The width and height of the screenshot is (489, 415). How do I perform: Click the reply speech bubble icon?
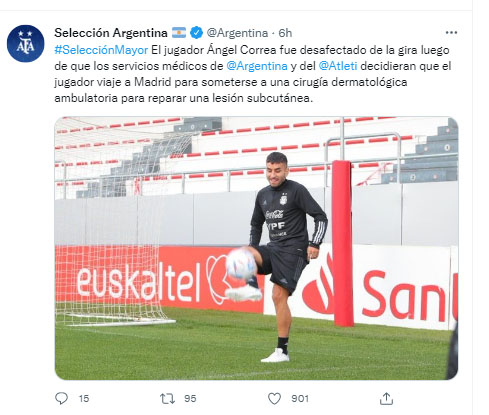click(x=61, y=398)
